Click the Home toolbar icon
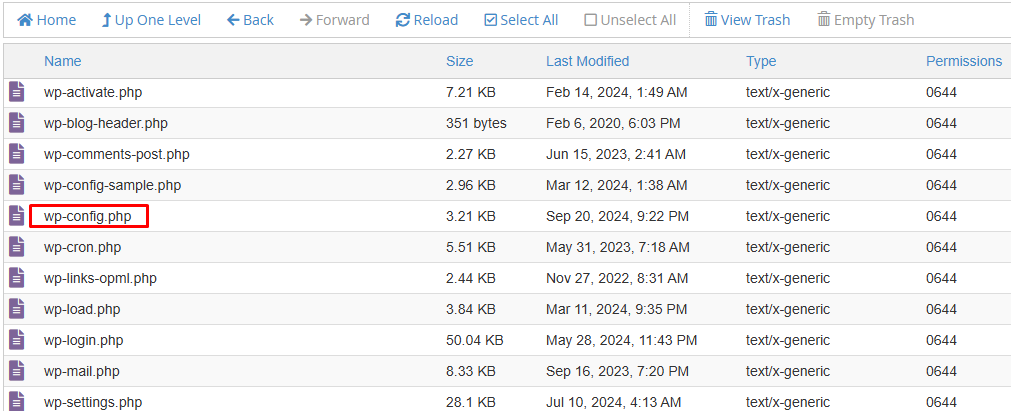The image size is (1011, 411). tap(26, 20)
